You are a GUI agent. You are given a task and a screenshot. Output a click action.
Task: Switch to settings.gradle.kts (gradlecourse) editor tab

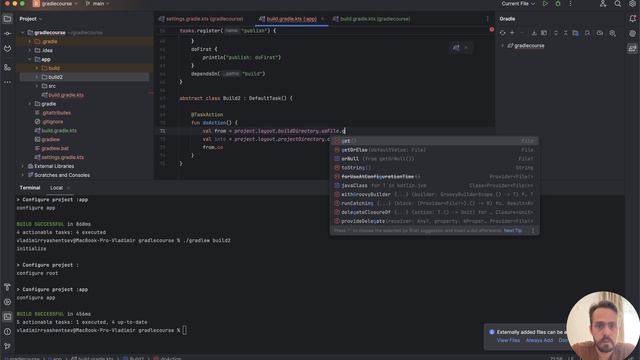pos(201,19)
